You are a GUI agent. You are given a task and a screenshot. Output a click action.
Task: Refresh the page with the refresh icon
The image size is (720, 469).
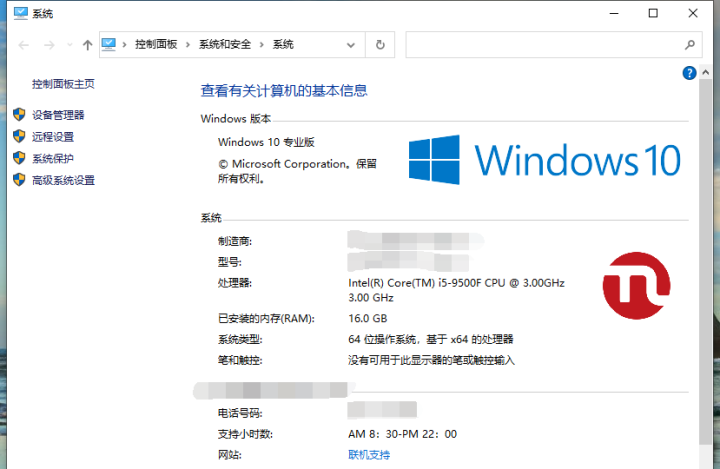pos(380,45)
